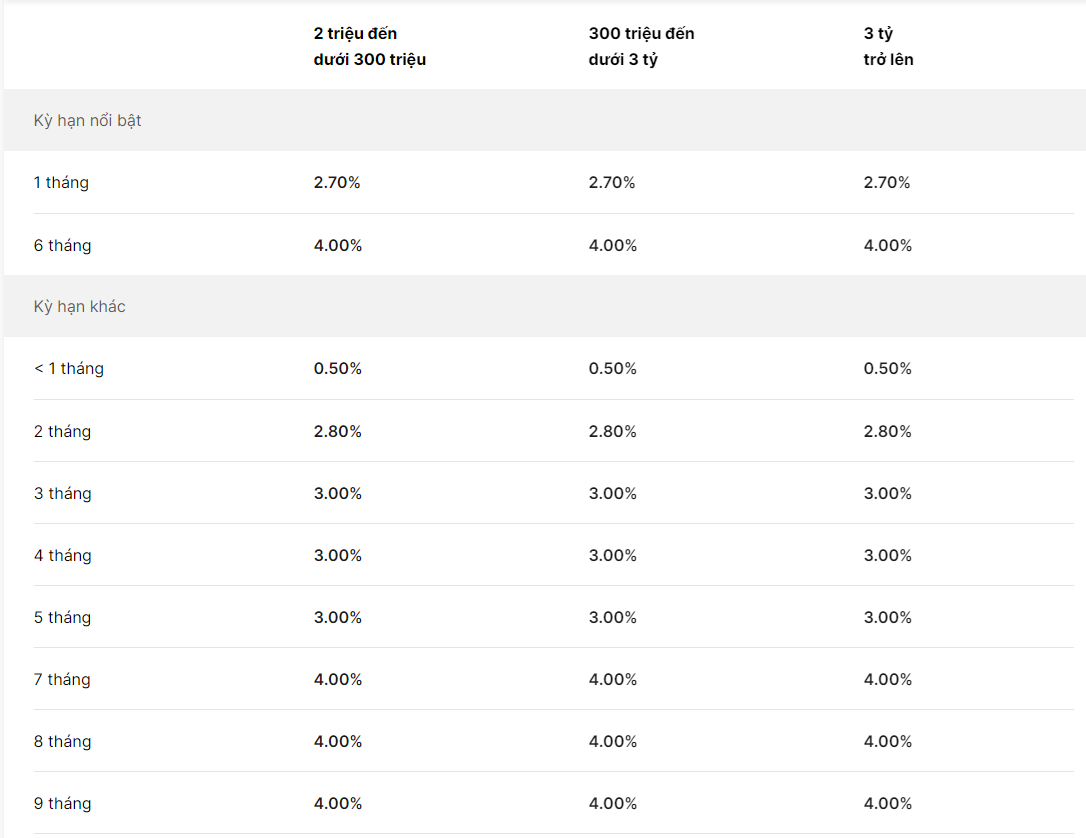Select the '8 tháng' term label

tap(62, 741)
